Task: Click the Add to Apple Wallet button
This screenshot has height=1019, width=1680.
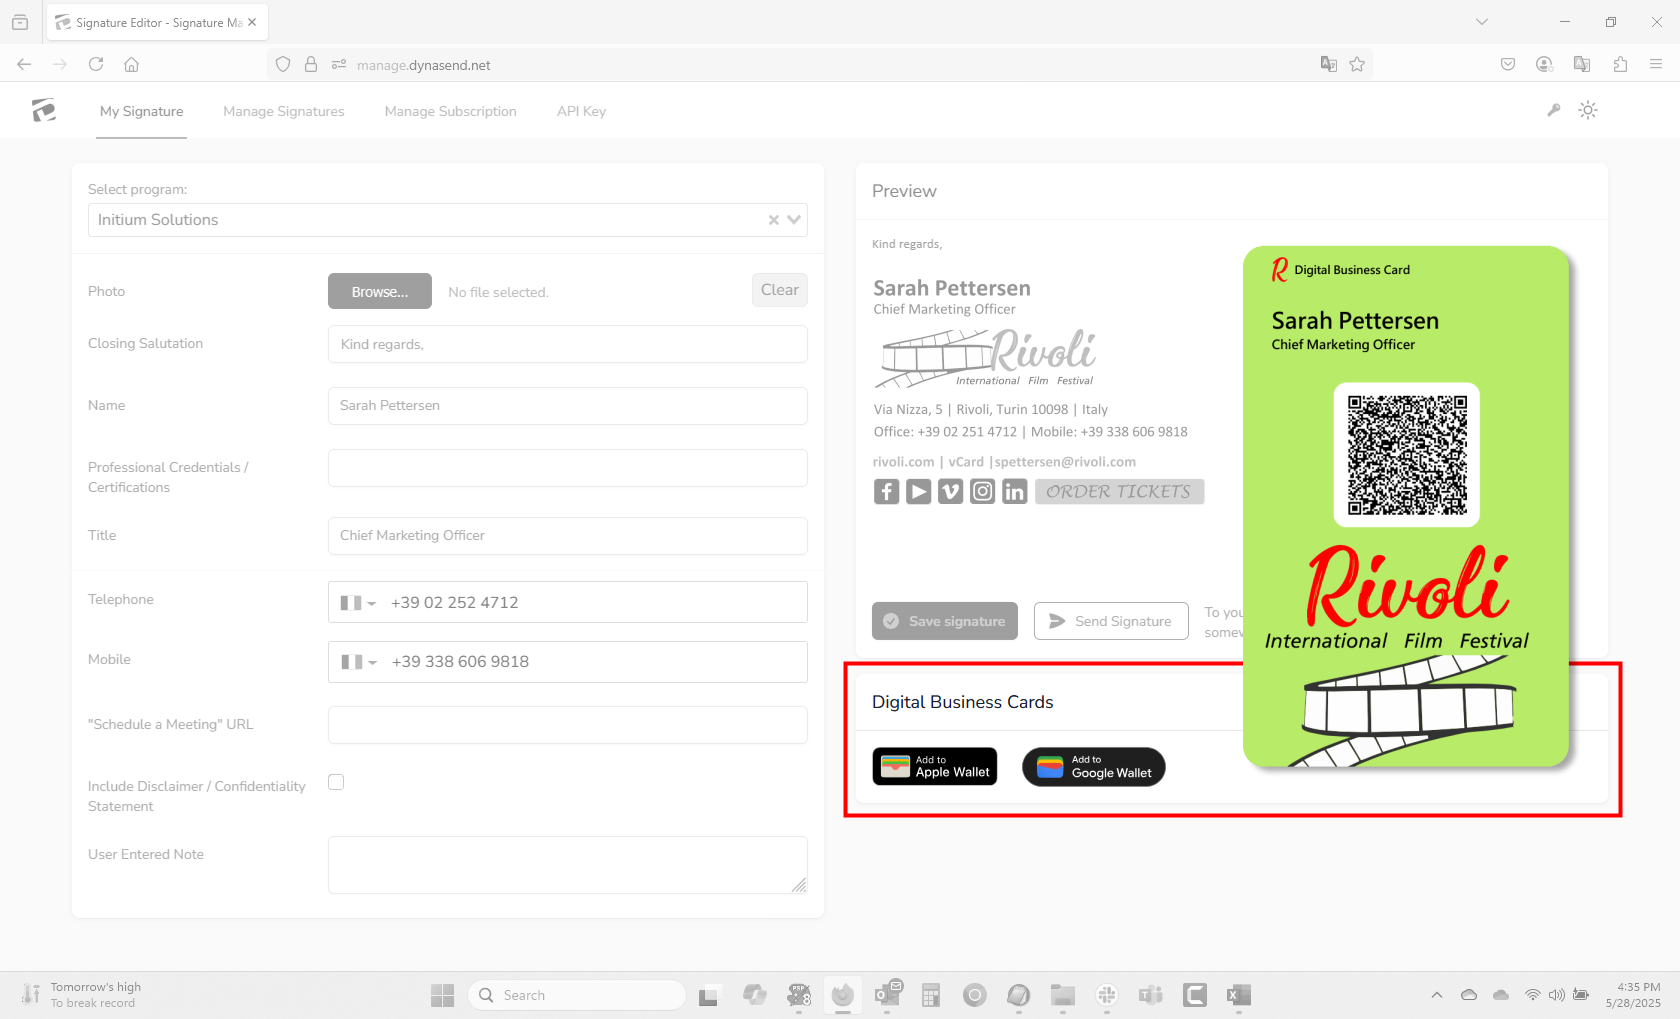Action: coord(934,766)
